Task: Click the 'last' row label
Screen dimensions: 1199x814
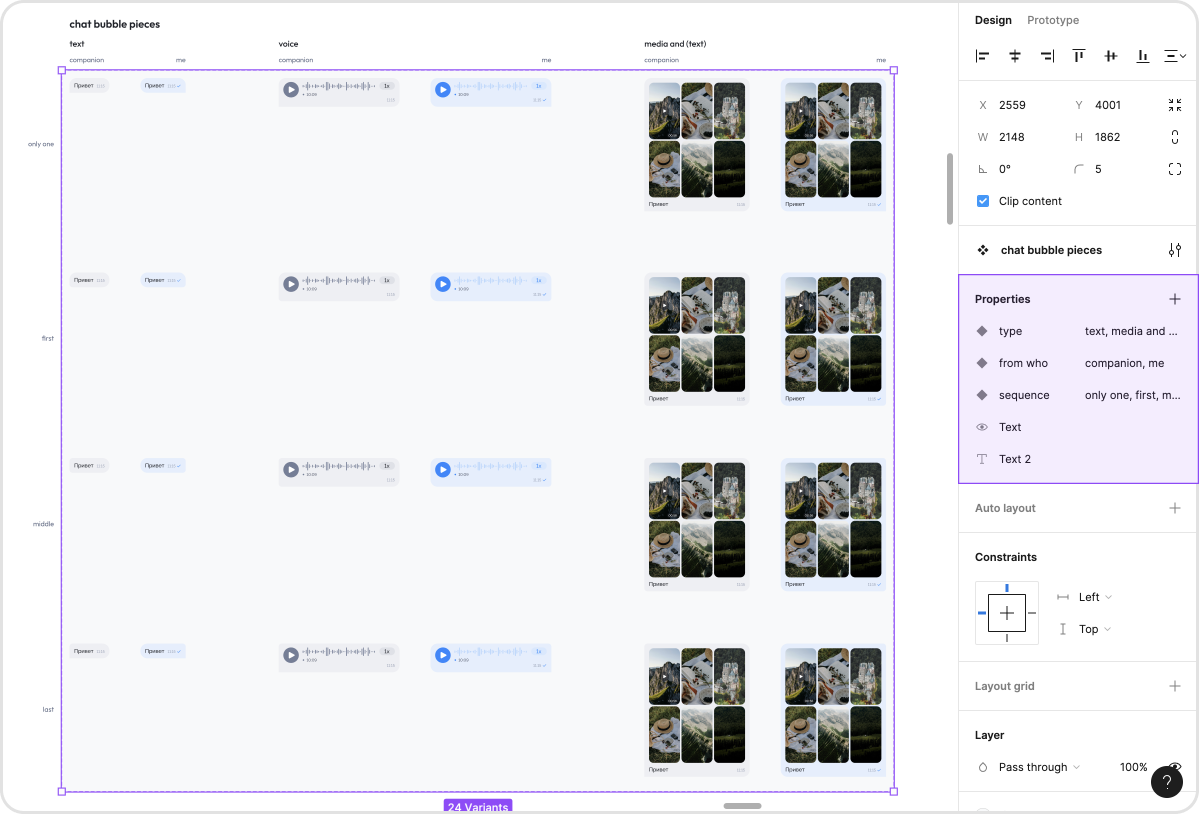Action: coord(48,710)
